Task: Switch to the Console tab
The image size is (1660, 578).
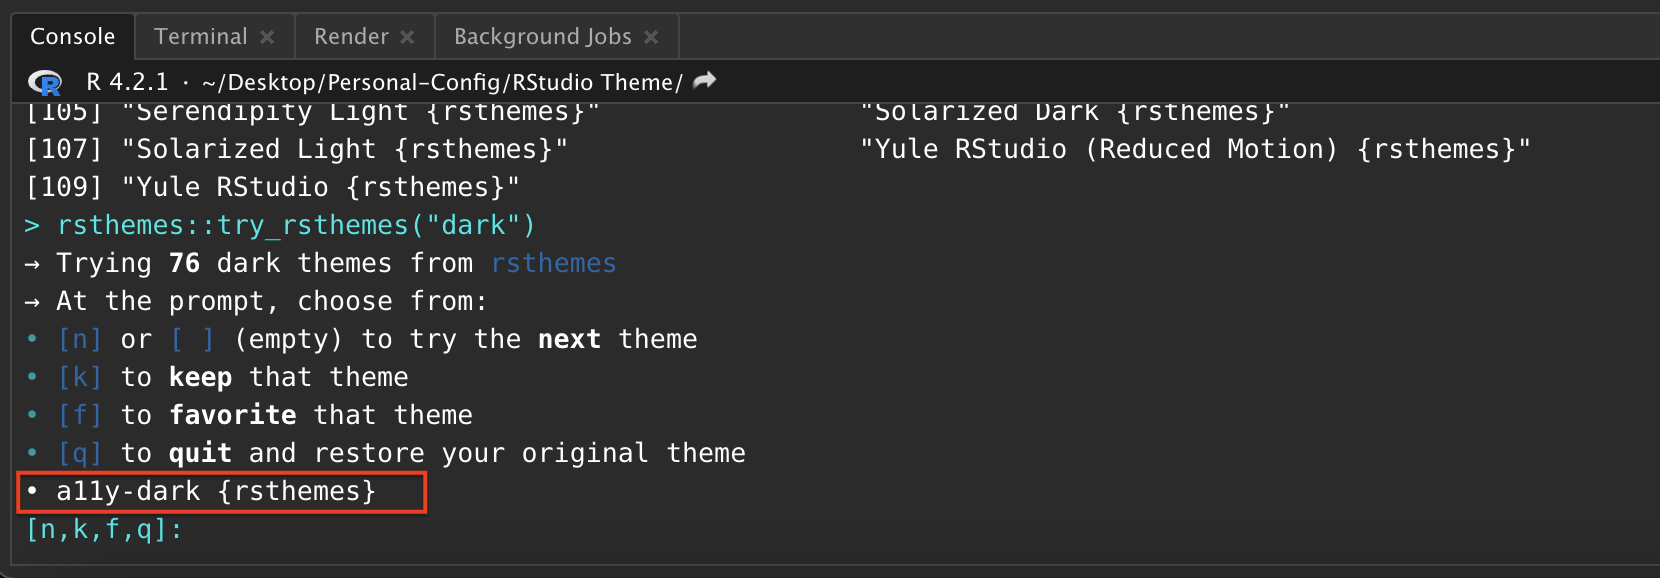Action: tap(72, 37)
